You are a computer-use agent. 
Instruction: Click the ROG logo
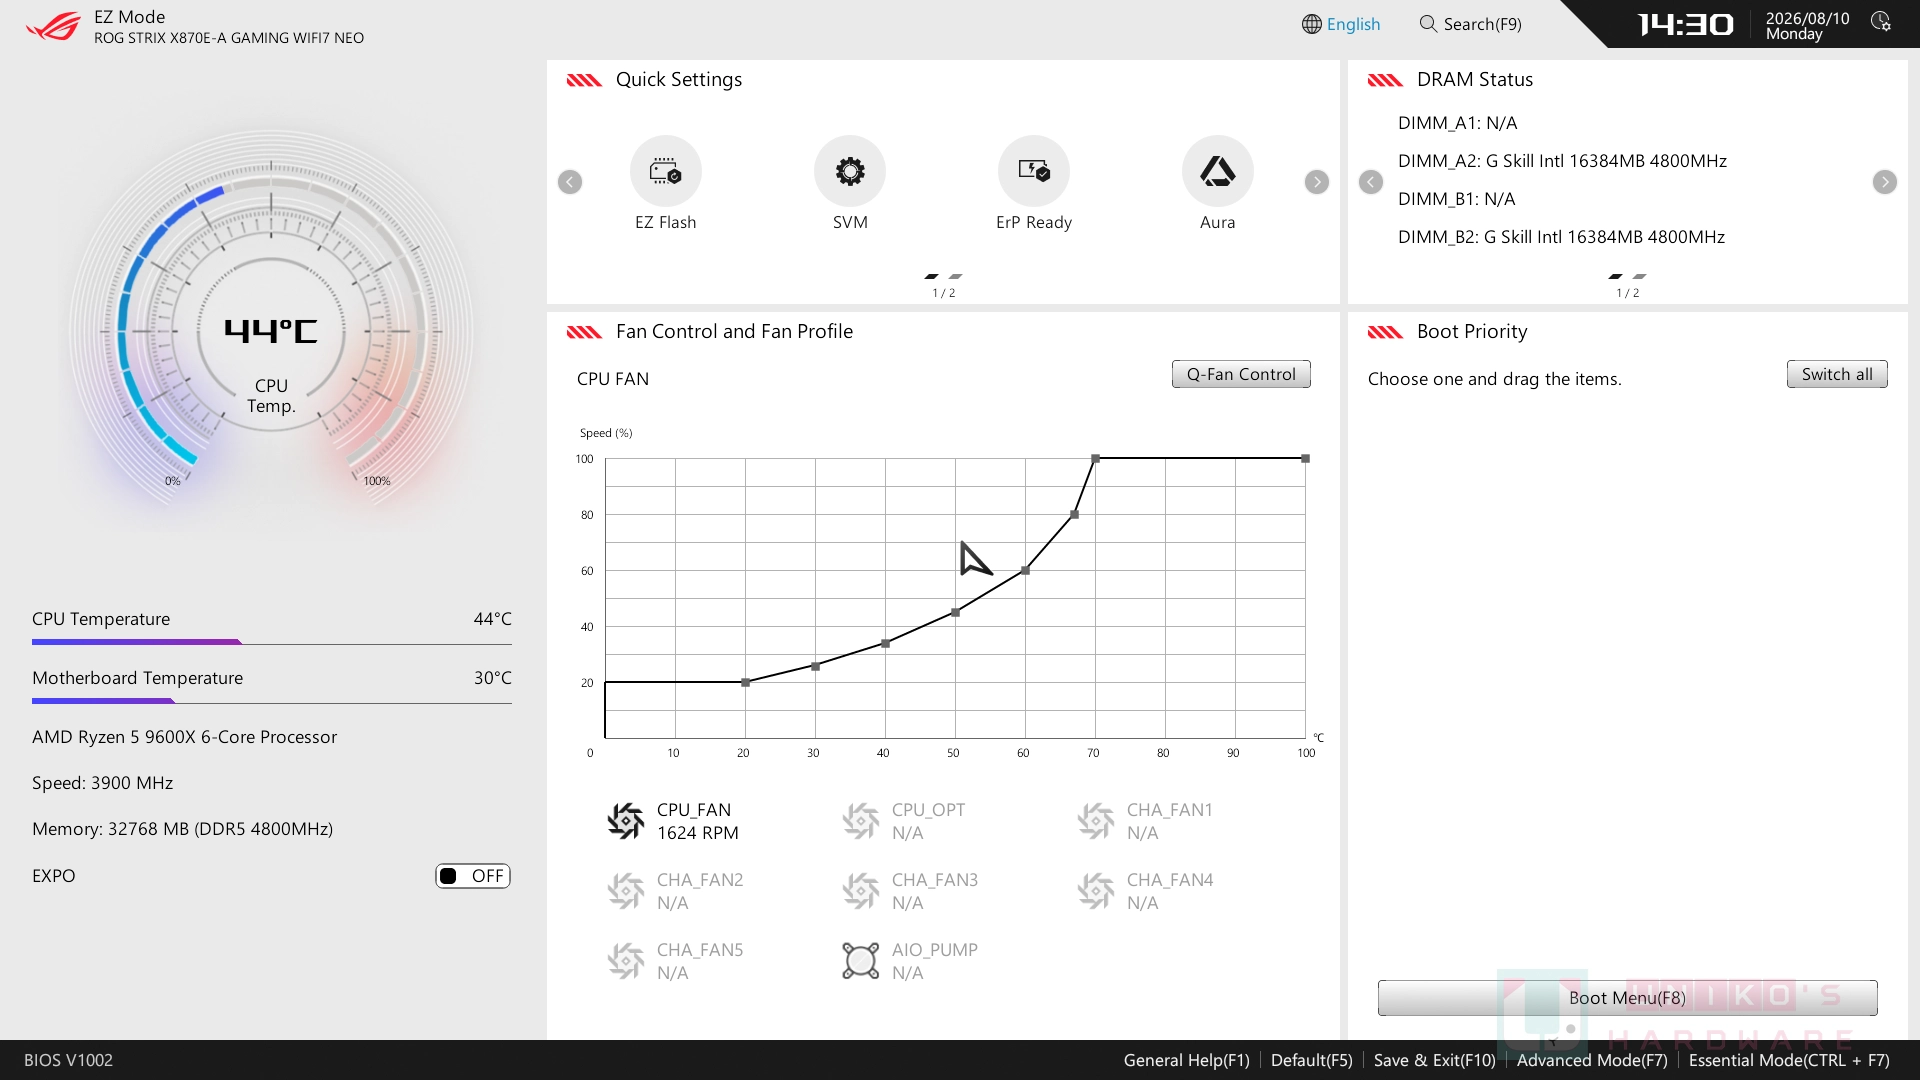53,26
